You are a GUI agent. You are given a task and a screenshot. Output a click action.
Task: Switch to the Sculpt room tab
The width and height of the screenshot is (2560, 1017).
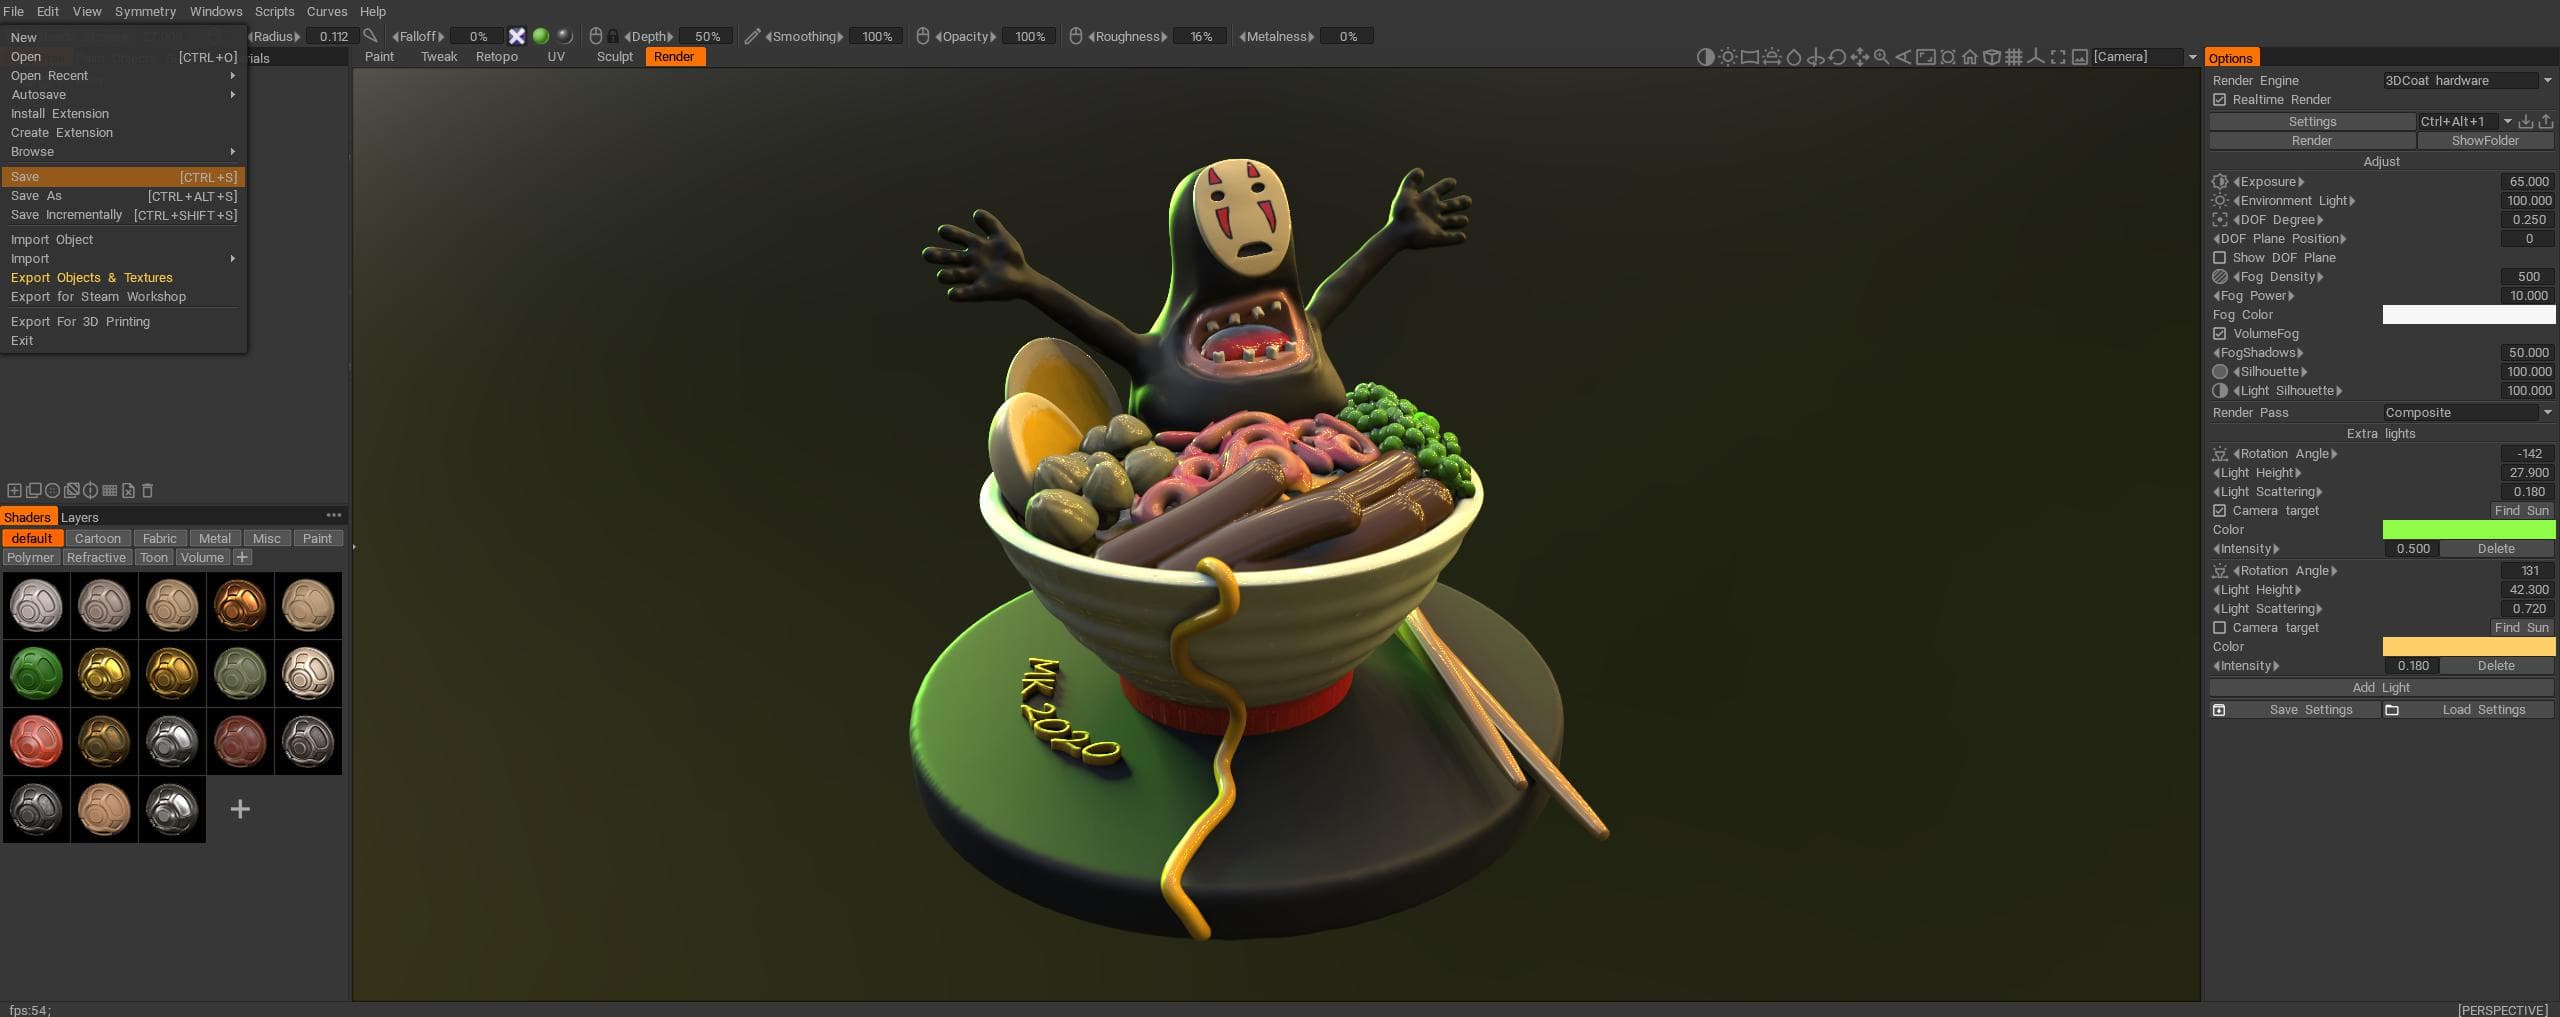(615, 57)
